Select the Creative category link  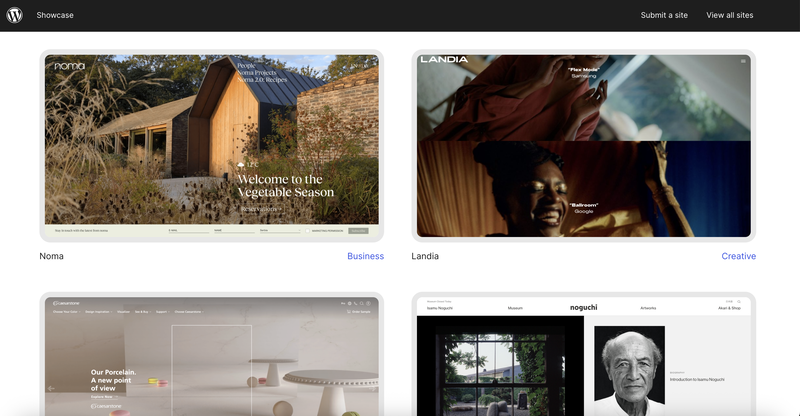pyautogui.click(x=738, y=256)
